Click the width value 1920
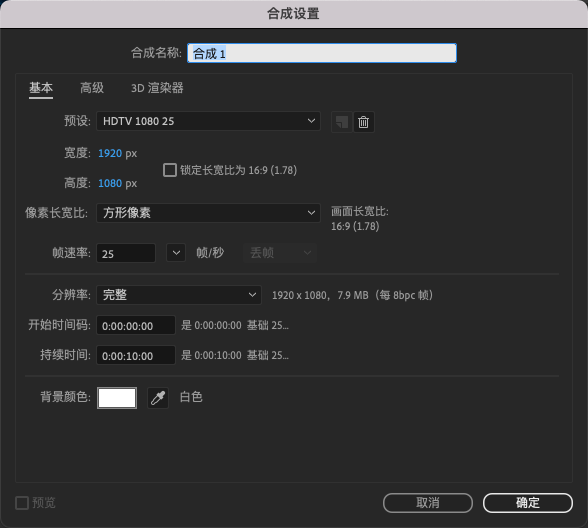The height and width of the screenshot is (528, 588). tap(110, 153)
